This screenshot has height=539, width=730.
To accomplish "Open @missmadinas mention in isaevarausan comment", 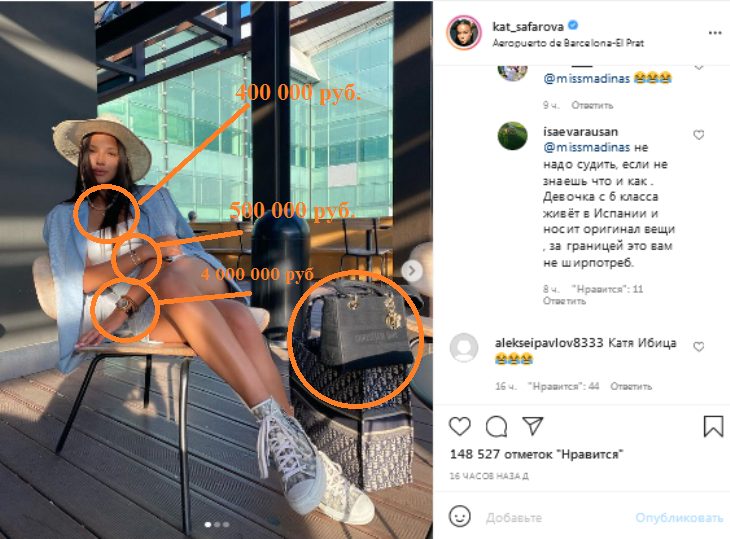I will coord(587,148).
